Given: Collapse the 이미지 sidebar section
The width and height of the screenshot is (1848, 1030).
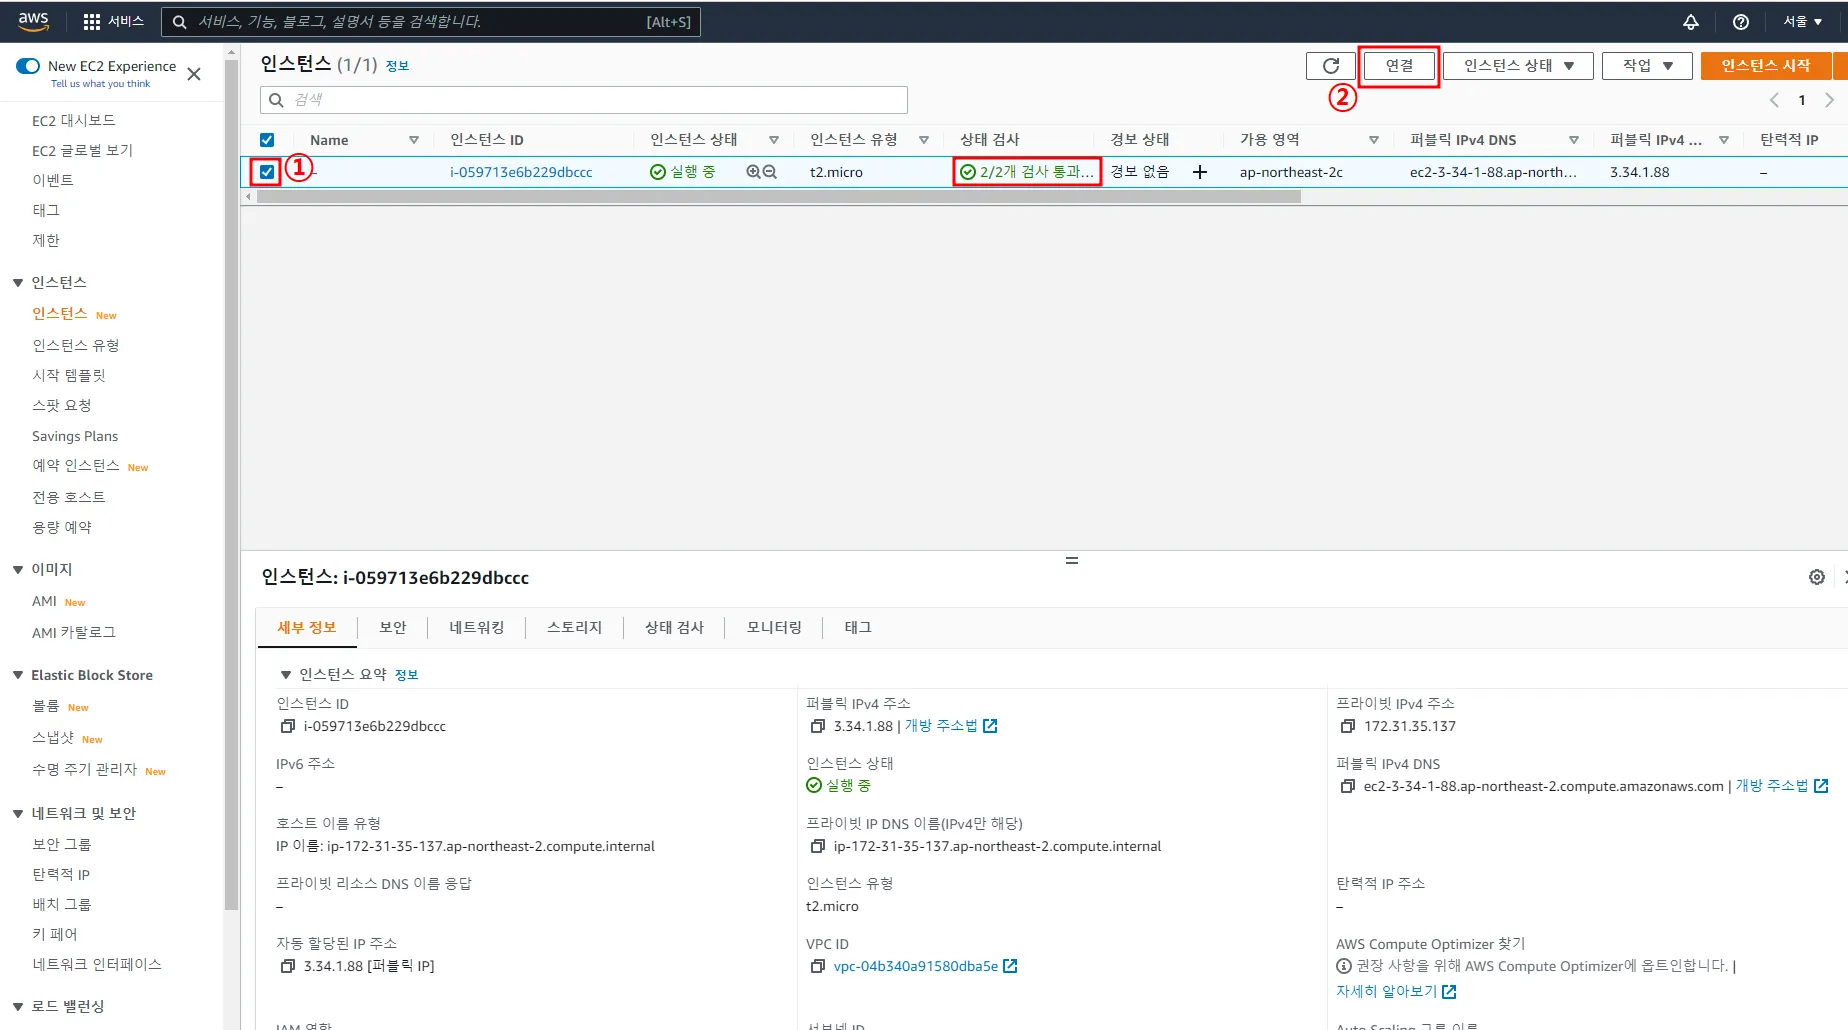Looking at the screenshot, I should pos(18,570).
